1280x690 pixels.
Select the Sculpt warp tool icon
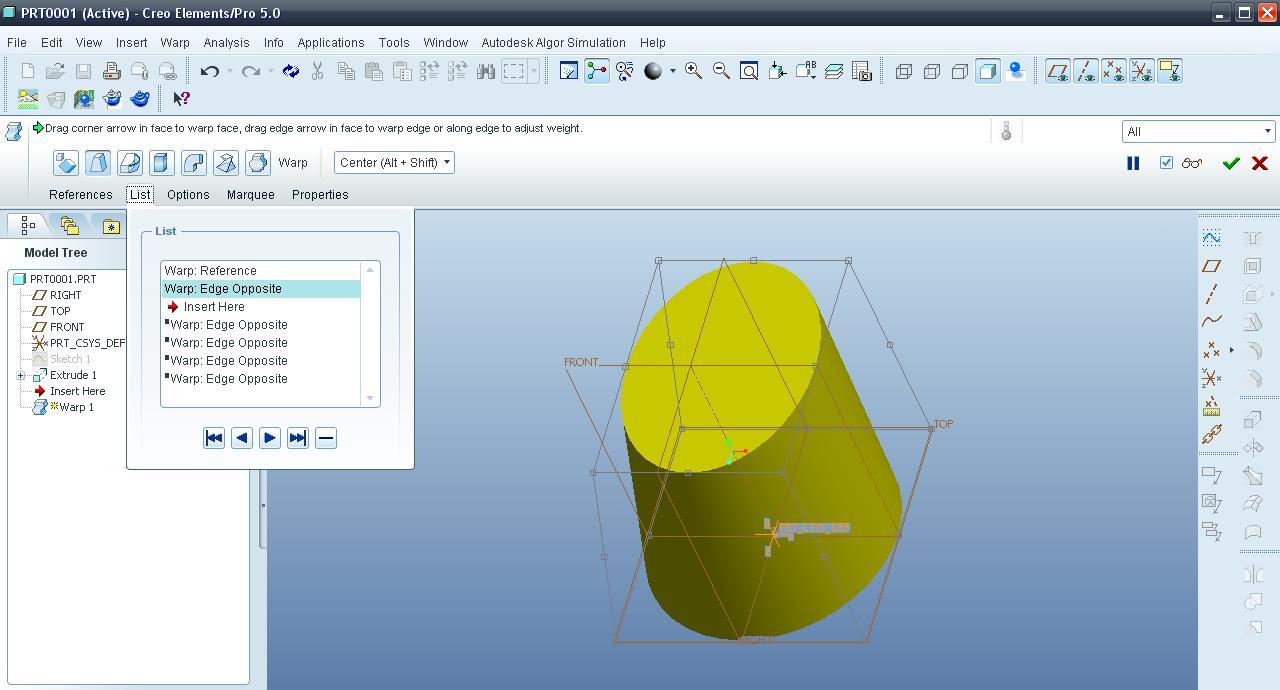click(258, 162)
